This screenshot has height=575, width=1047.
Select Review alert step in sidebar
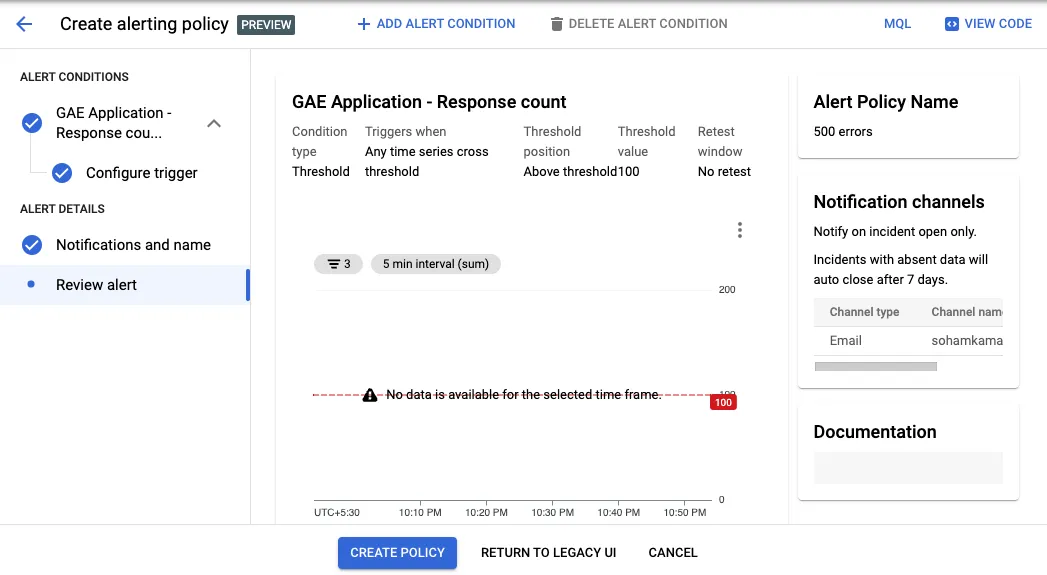pos(96,285)
